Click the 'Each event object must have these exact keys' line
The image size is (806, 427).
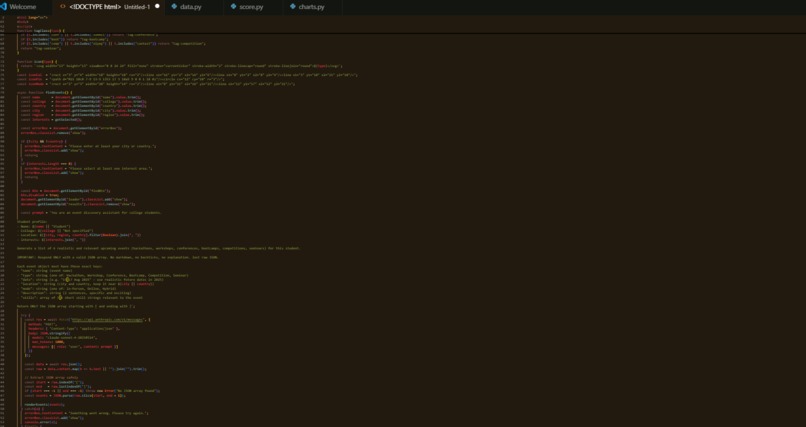click(x=60, y=266)
